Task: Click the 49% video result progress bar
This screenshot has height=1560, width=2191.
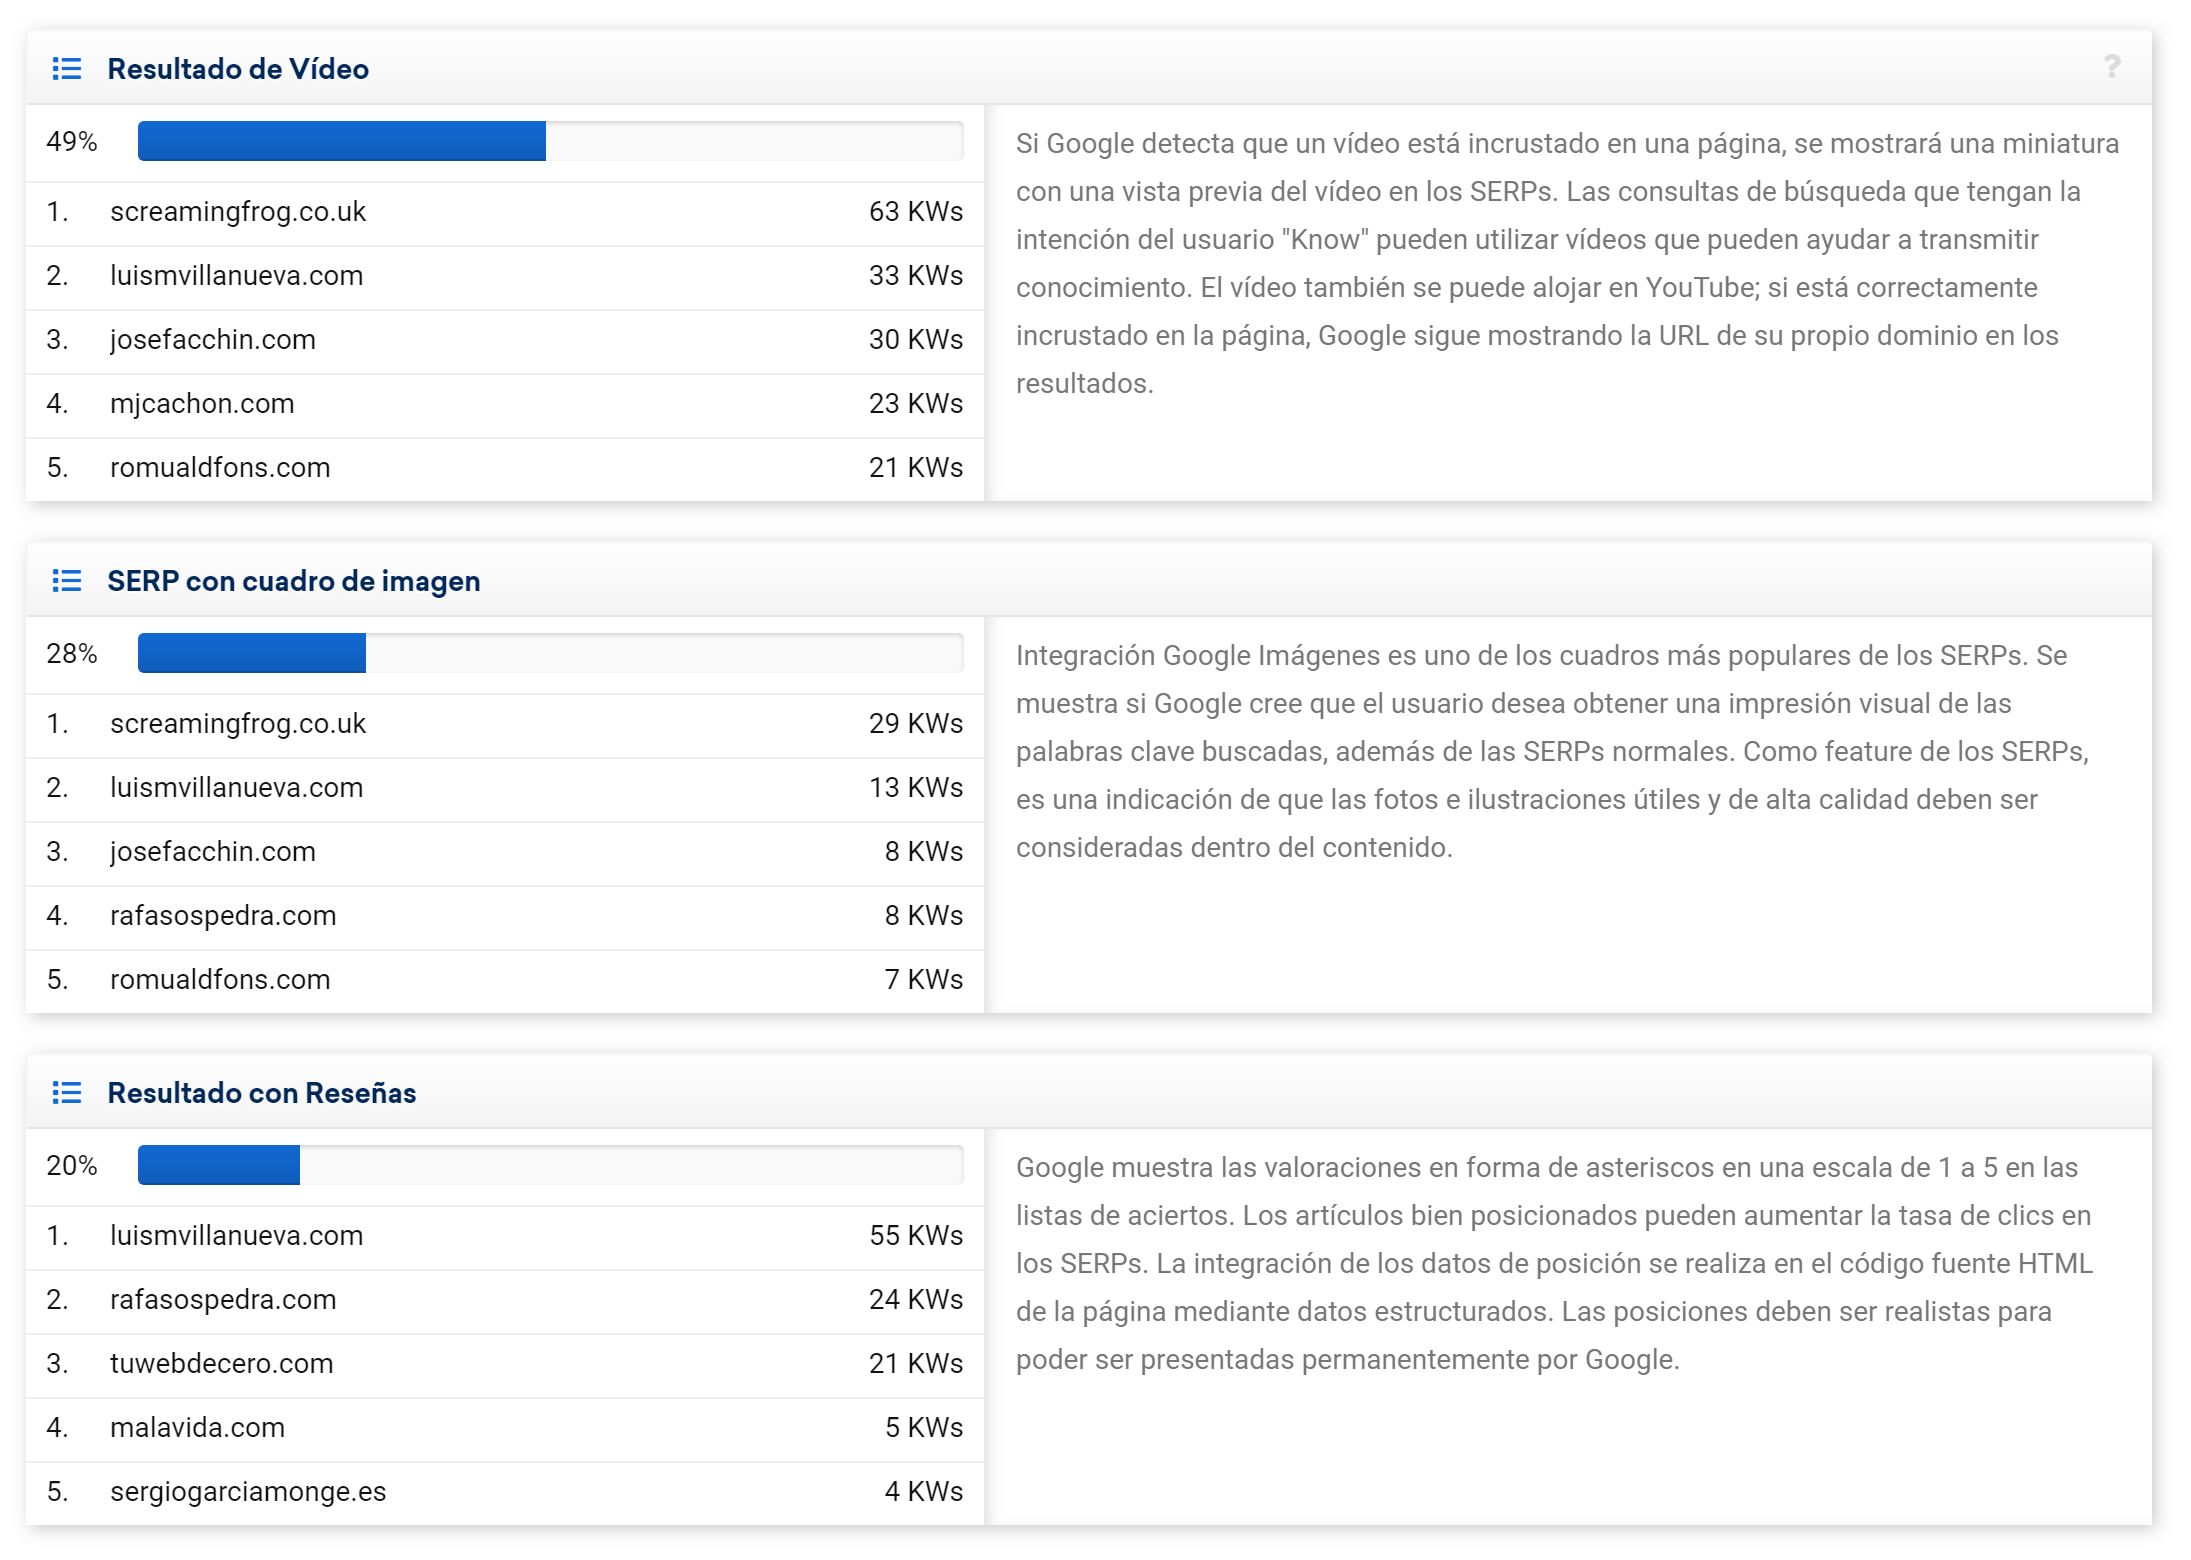Action: click(x=550, y=141)
